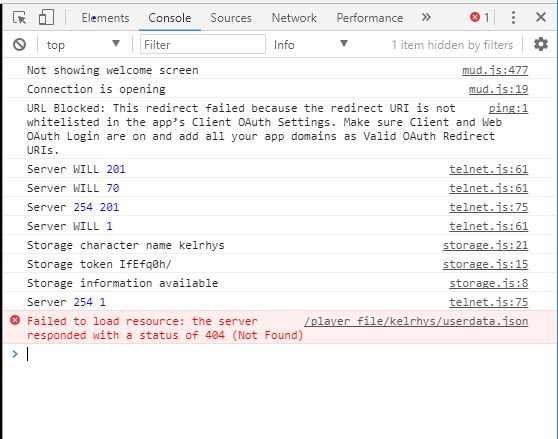Viewport: 558px width, 439px height.
Task: Open the storage.js:8 source link
Action: pos(489,283)
